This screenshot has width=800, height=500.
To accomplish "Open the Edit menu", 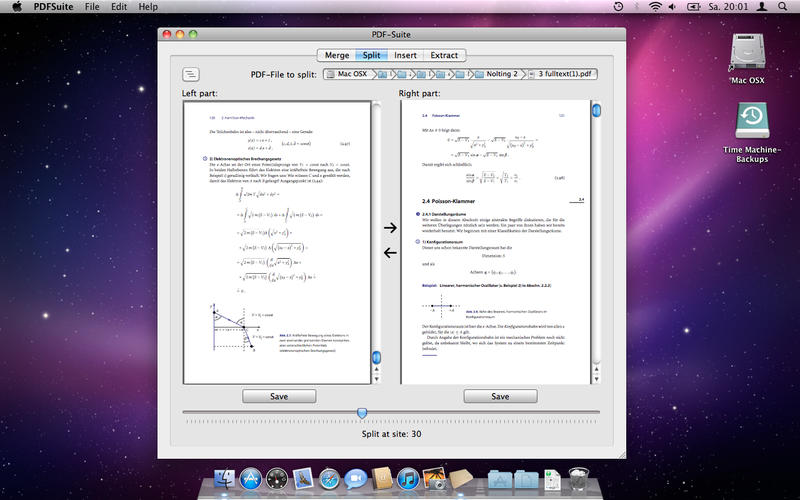I will tap(119, 7).
